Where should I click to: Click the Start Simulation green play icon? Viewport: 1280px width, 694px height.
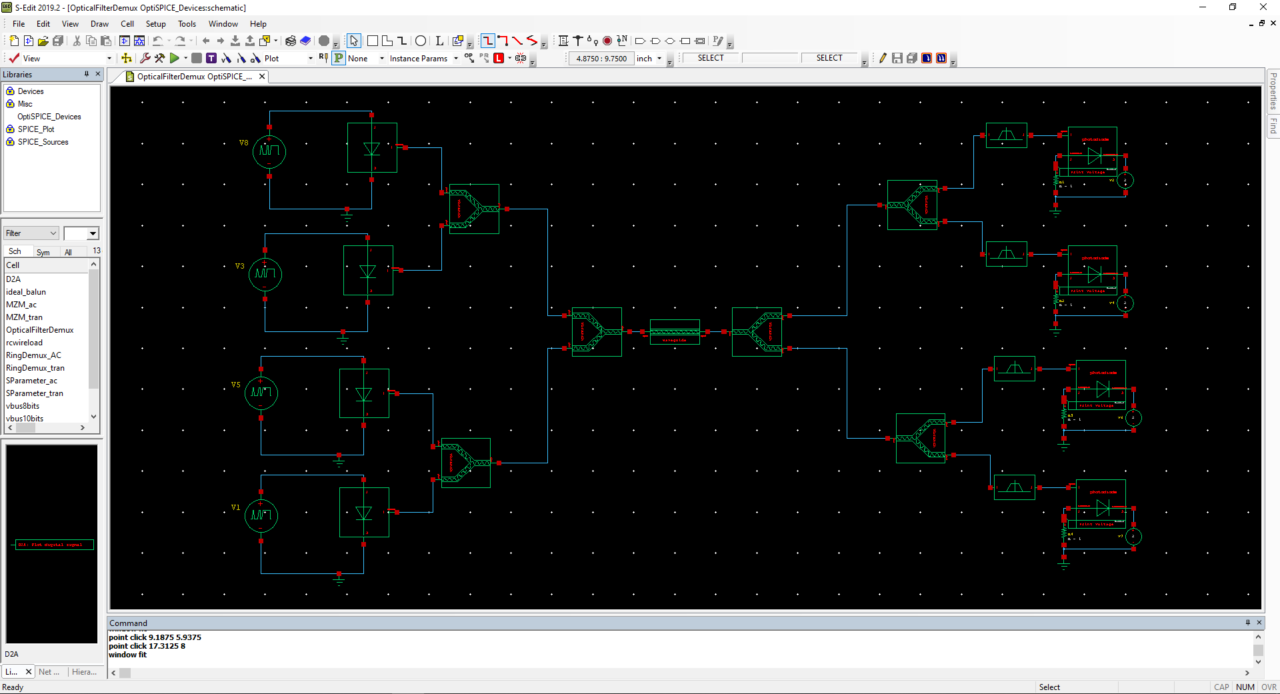tap(175, 59)
